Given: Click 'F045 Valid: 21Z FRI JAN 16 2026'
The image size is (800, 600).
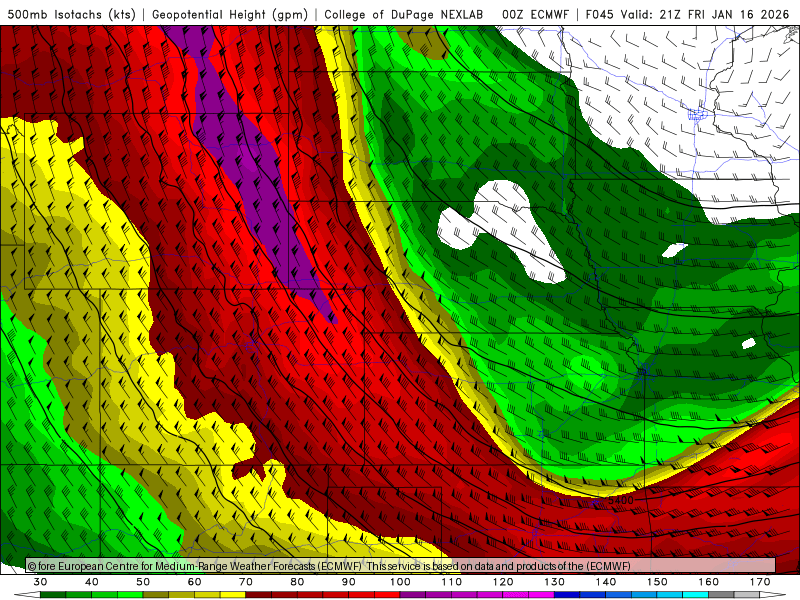Looking at the screenshot, I should coord(687,14).
